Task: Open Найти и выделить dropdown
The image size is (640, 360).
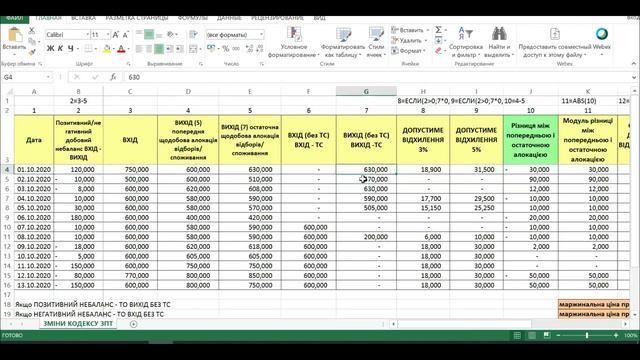Action: click(499, 42)
